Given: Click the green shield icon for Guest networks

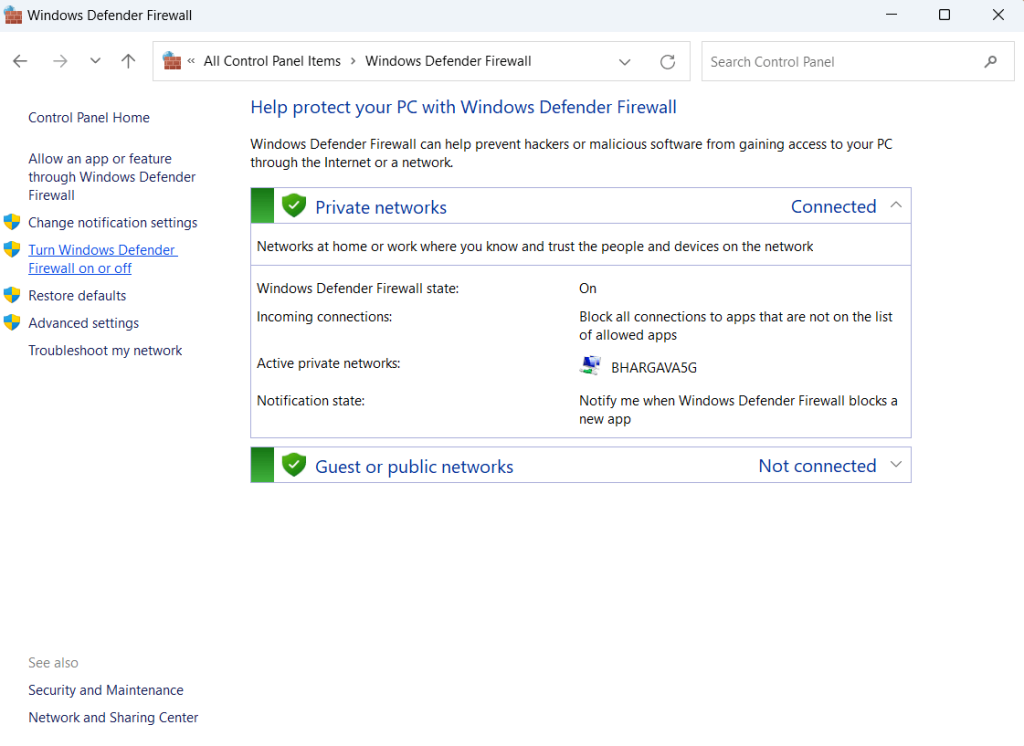Looking at the screenshot, I should pyautogui.click(x=293, y=464).
